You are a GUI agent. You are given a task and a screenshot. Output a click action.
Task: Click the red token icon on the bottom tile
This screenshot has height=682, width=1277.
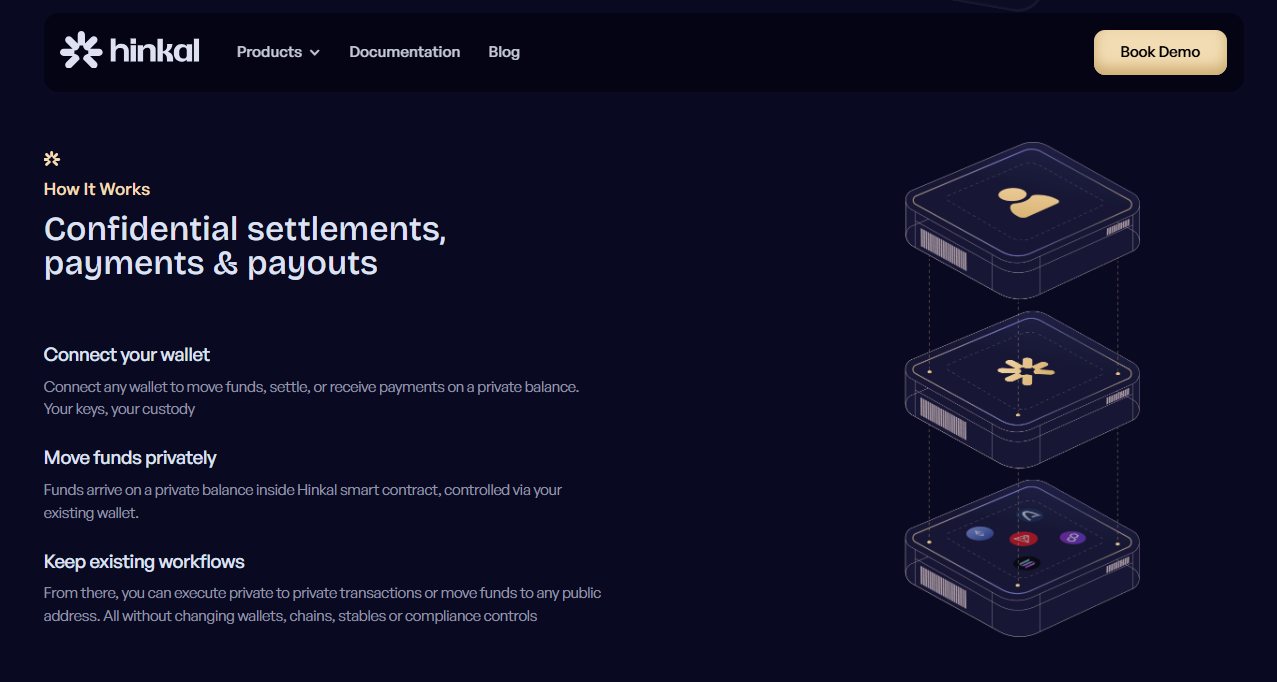coord(1023,539)
